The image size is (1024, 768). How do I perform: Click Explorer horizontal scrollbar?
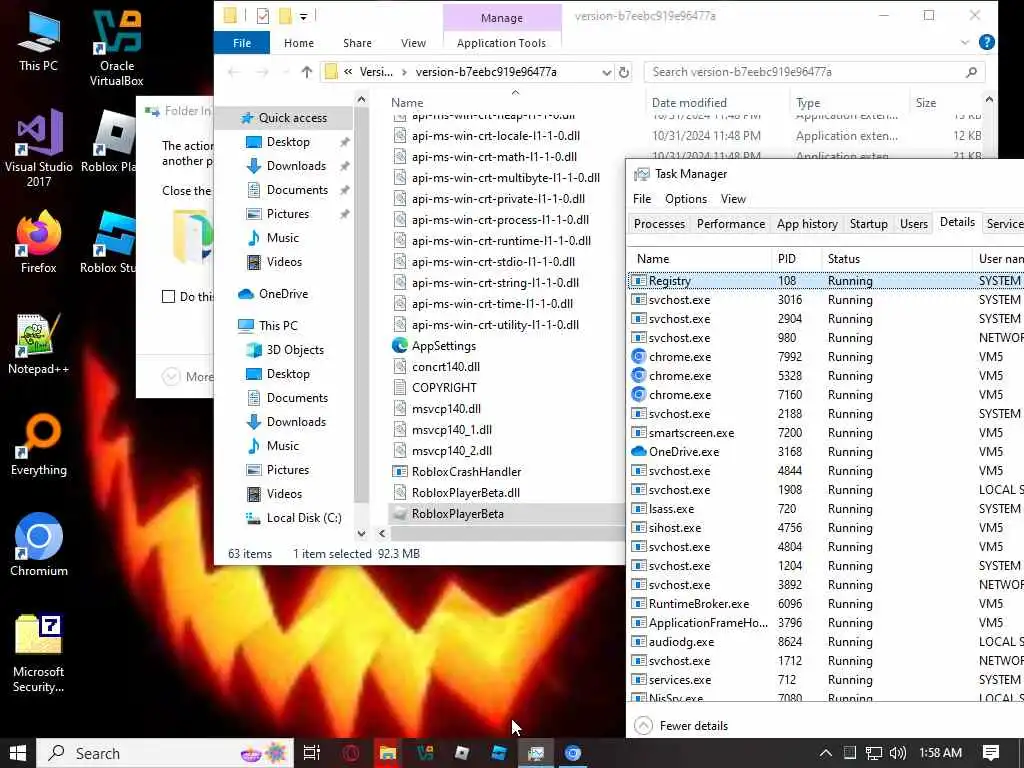[x=506, y=534]
